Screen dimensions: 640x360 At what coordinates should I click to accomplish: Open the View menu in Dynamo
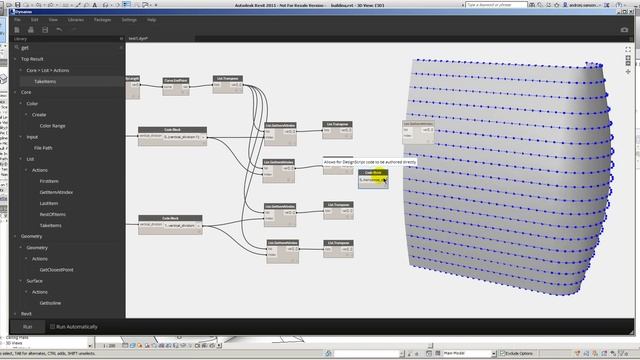click(53, 20)
